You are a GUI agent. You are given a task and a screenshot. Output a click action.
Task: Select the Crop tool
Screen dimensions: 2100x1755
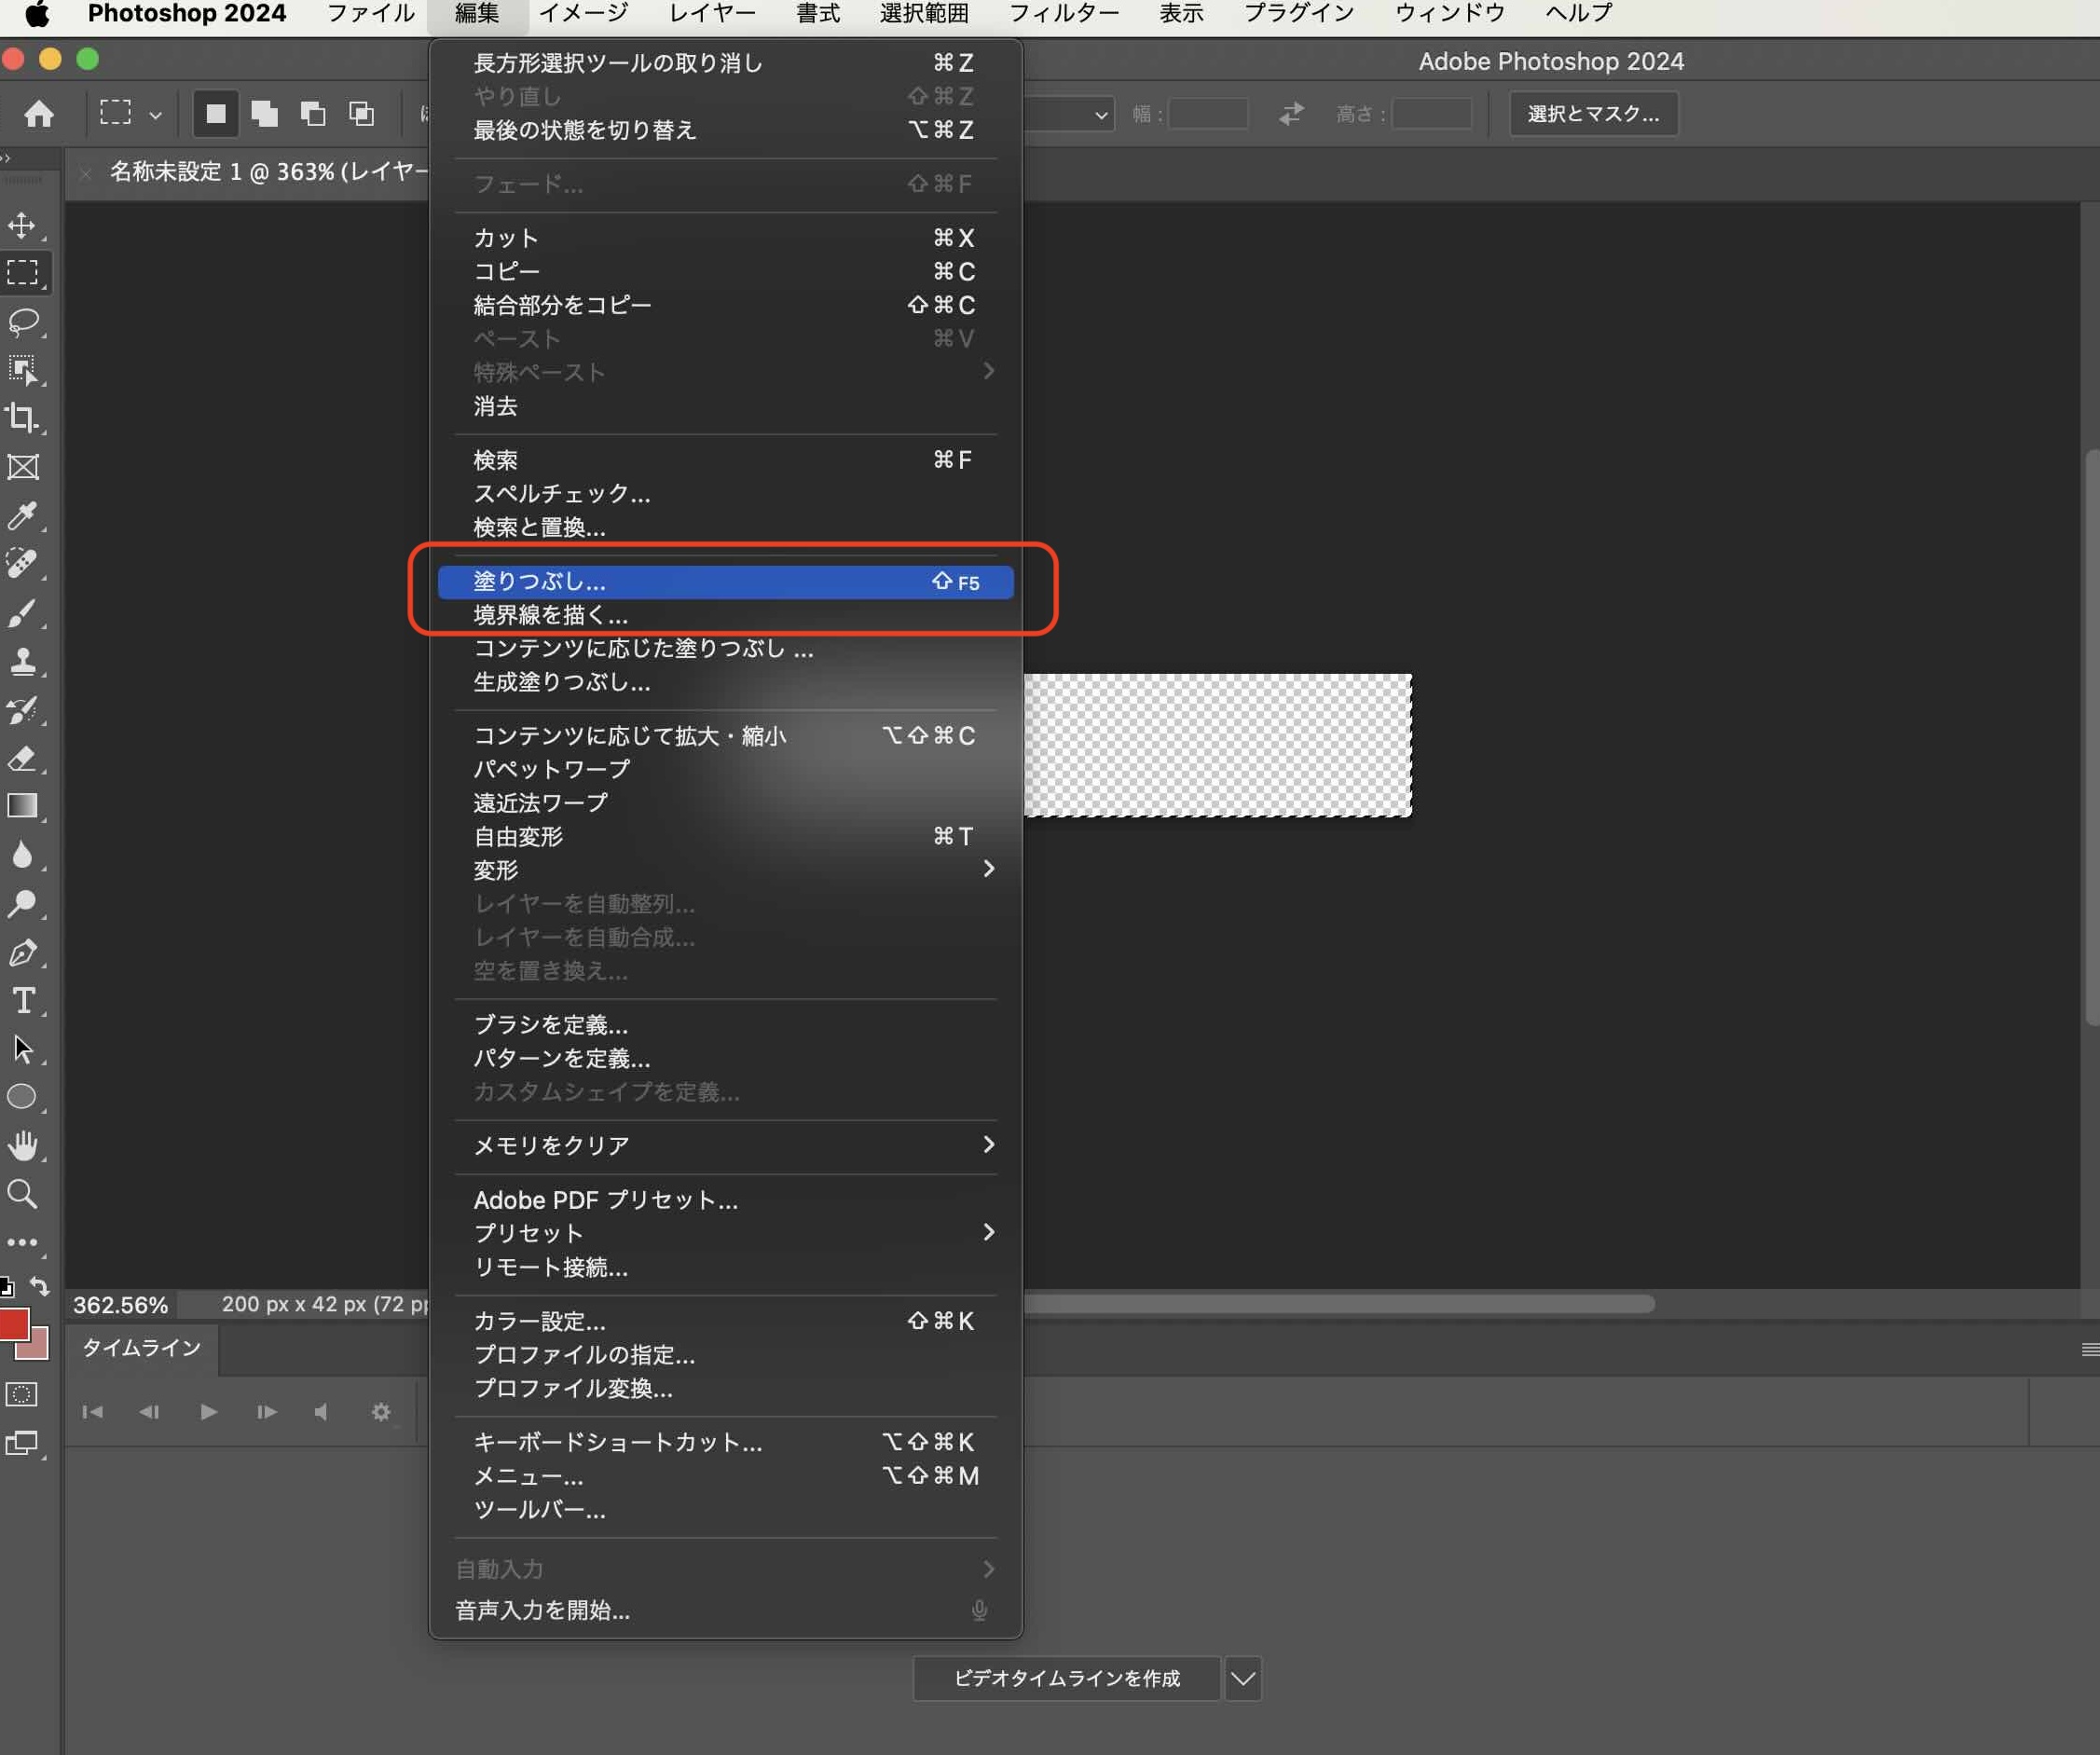click(23, 418)
